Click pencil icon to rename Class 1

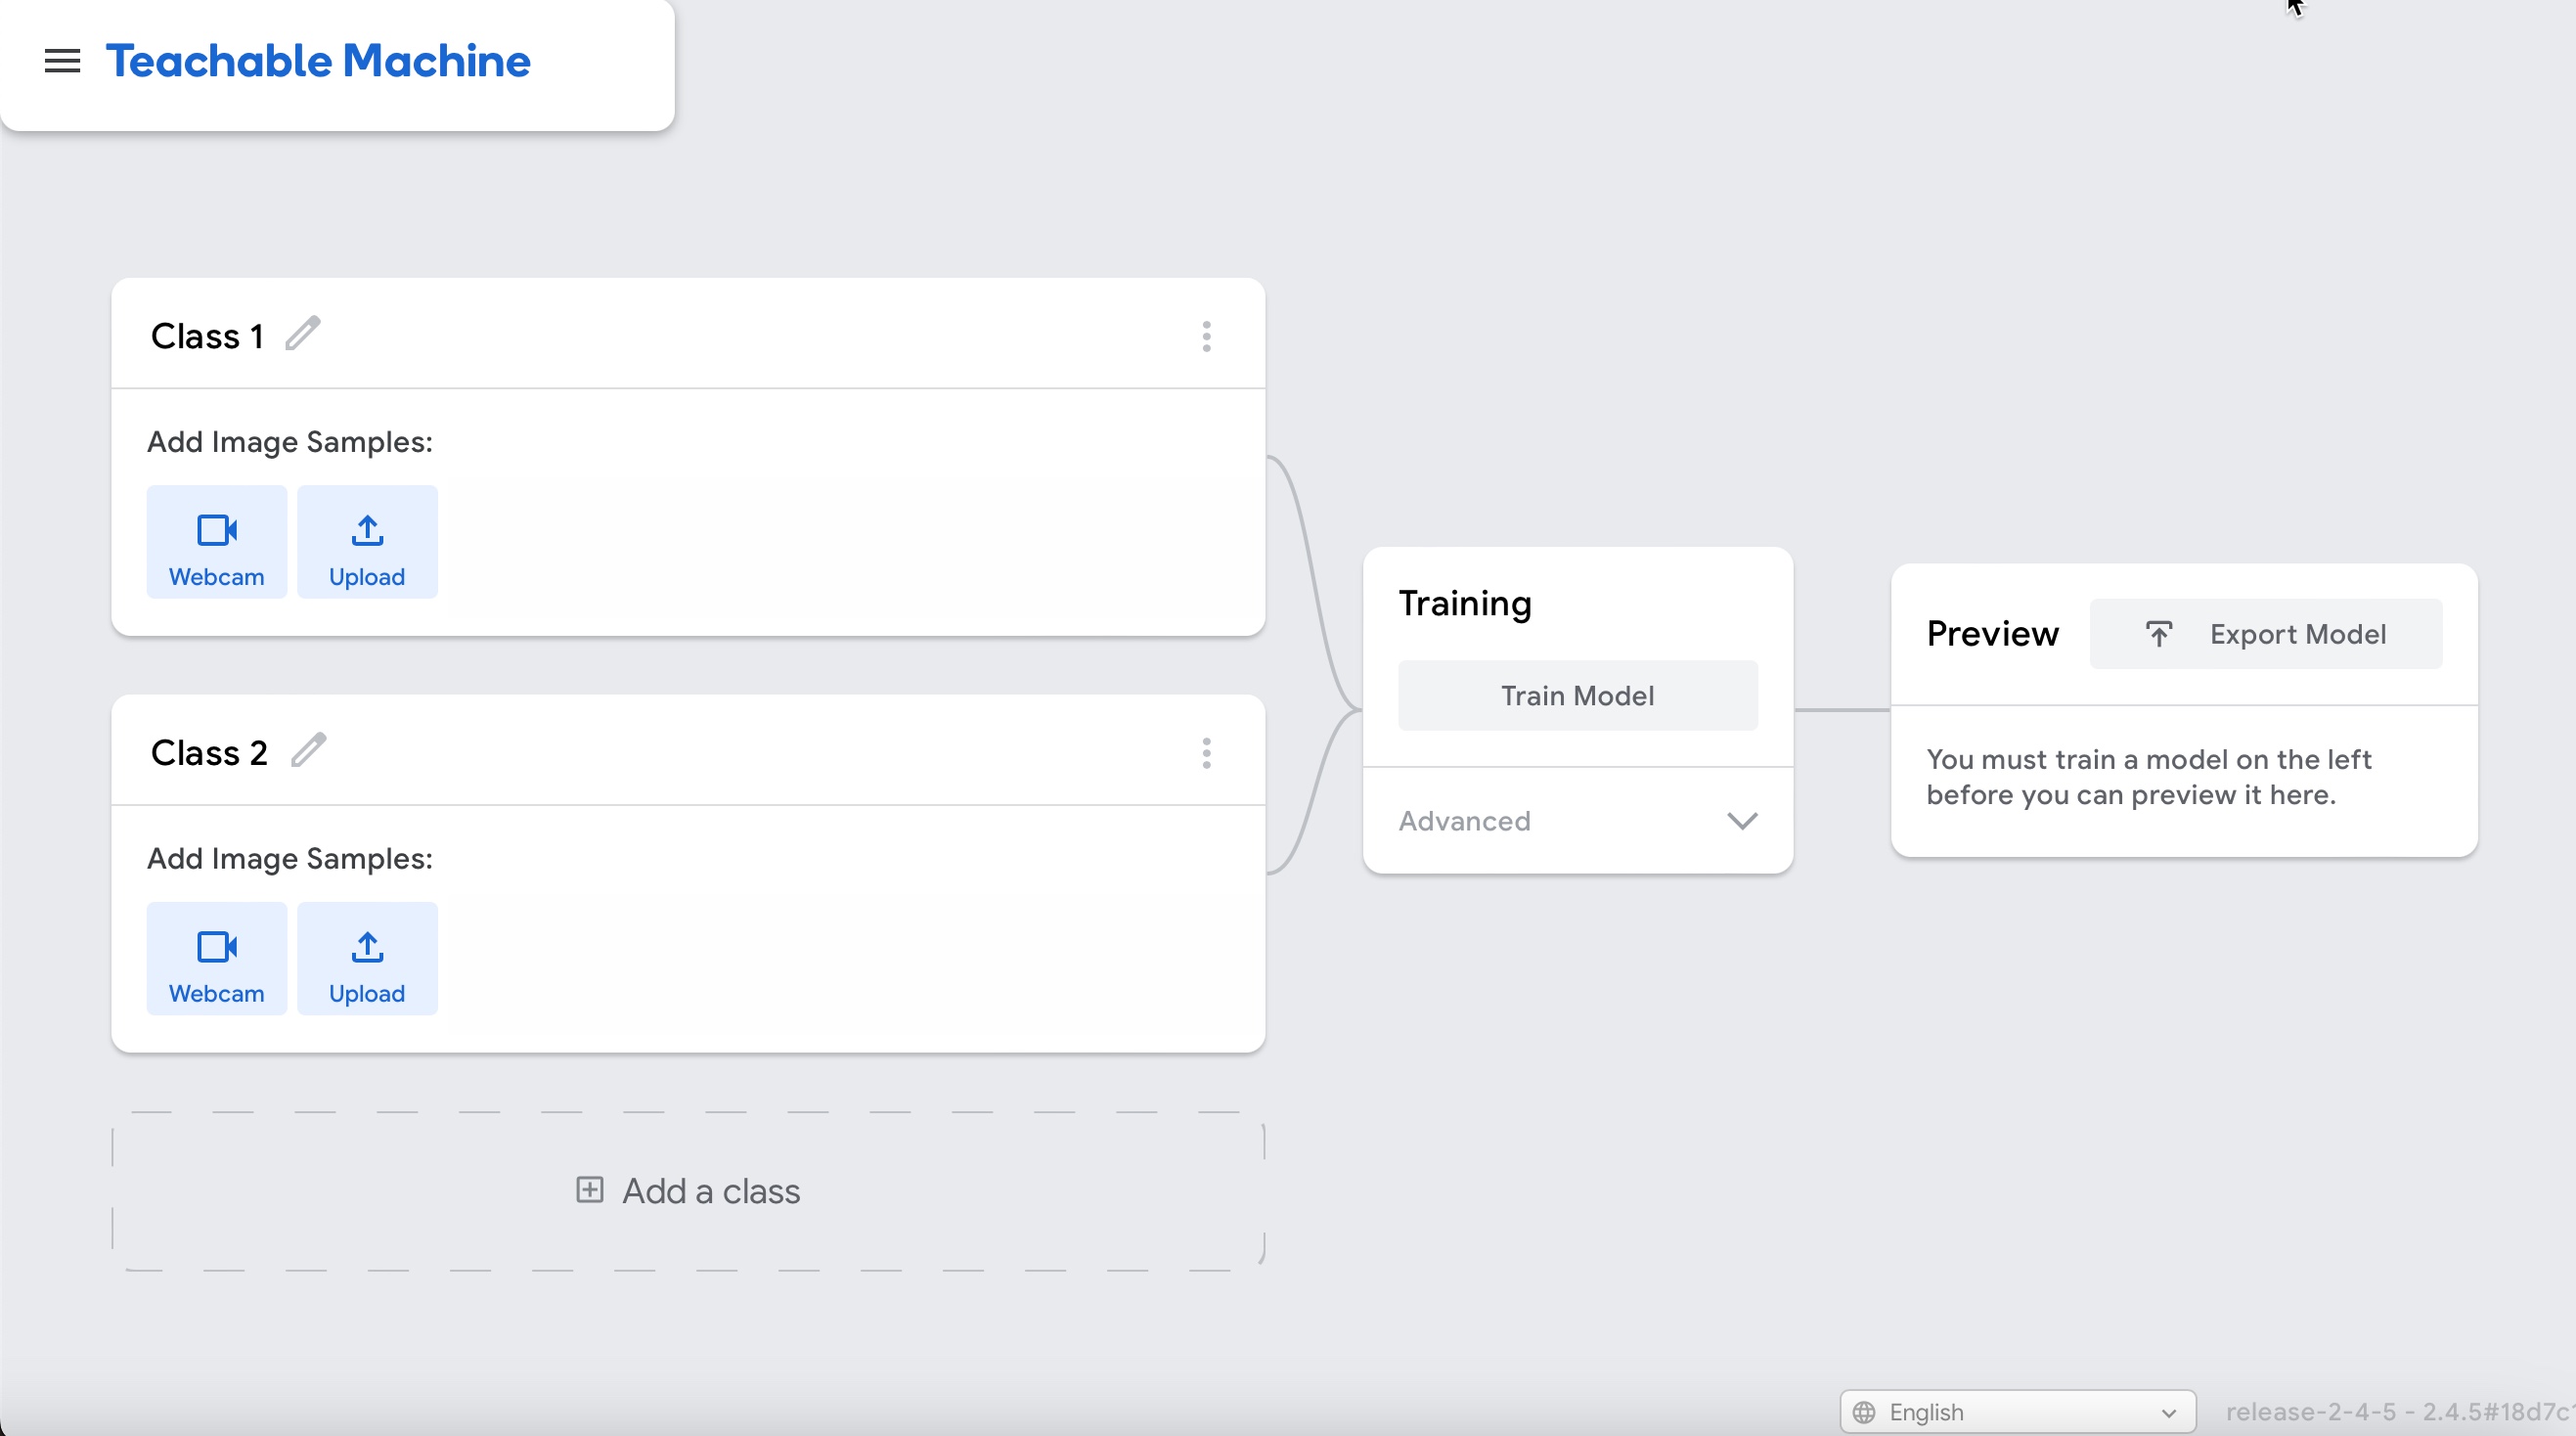click(302, 334)
